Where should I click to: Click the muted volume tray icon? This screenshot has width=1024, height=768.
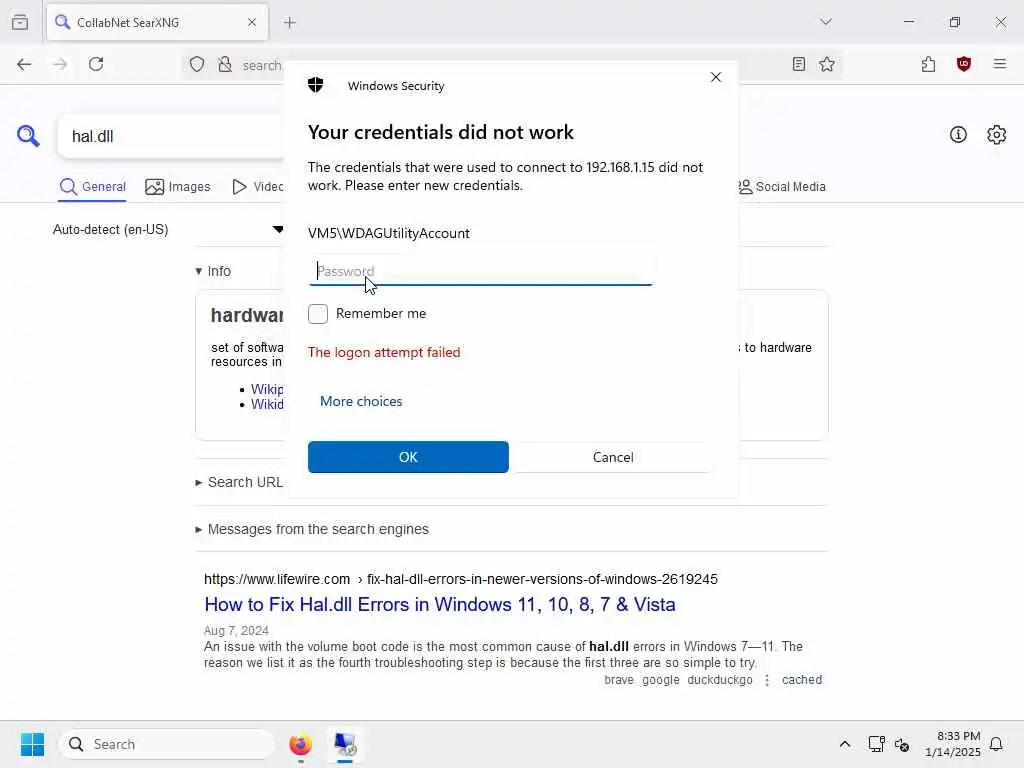(x=902, y=744)
